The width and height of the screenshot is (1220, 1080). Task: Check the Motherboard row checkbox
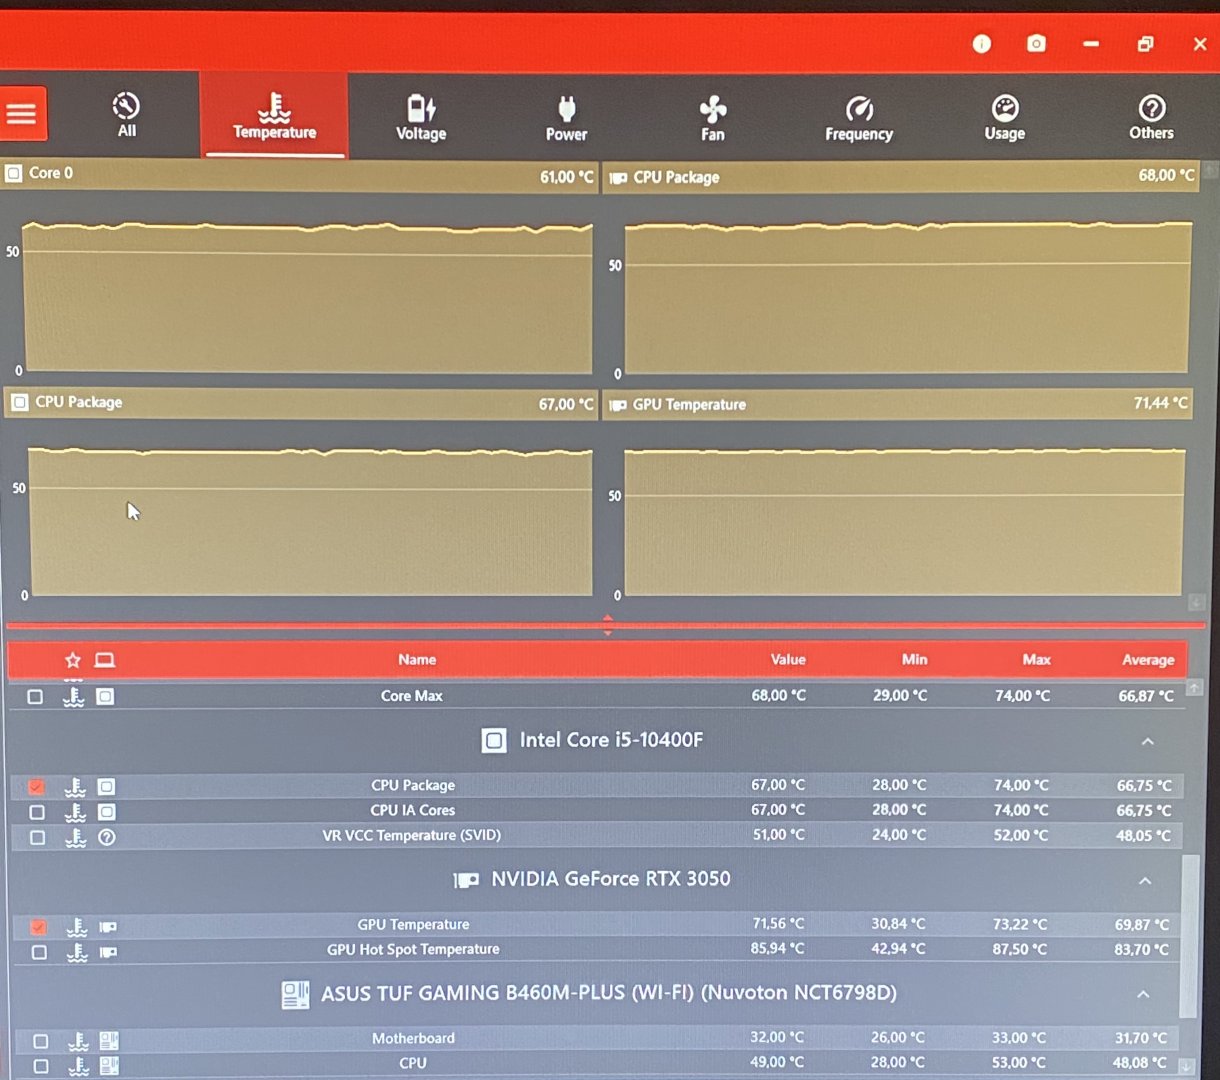pos(40,1041)
